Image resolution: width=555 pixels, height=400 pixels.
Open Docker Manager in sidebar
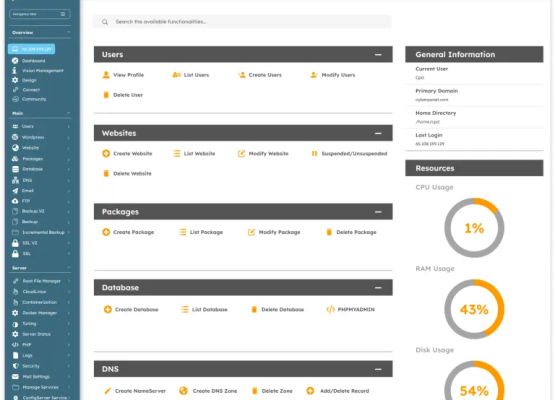pos(40,313)
